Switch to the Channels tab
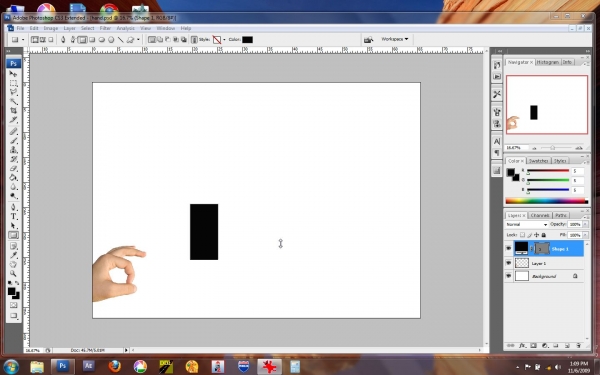The width and height of the screenshot is (600, 375). coord(540,215)
